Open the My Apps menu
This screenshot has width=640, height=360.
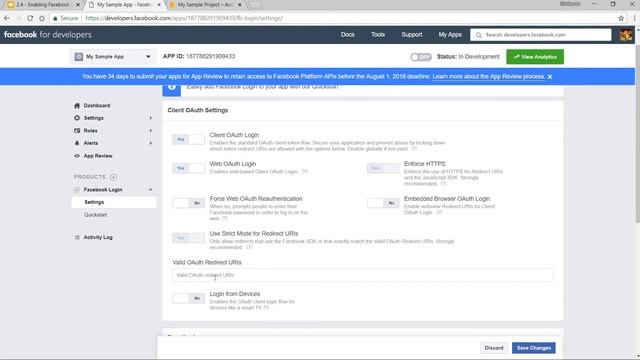tap(450, 35)
